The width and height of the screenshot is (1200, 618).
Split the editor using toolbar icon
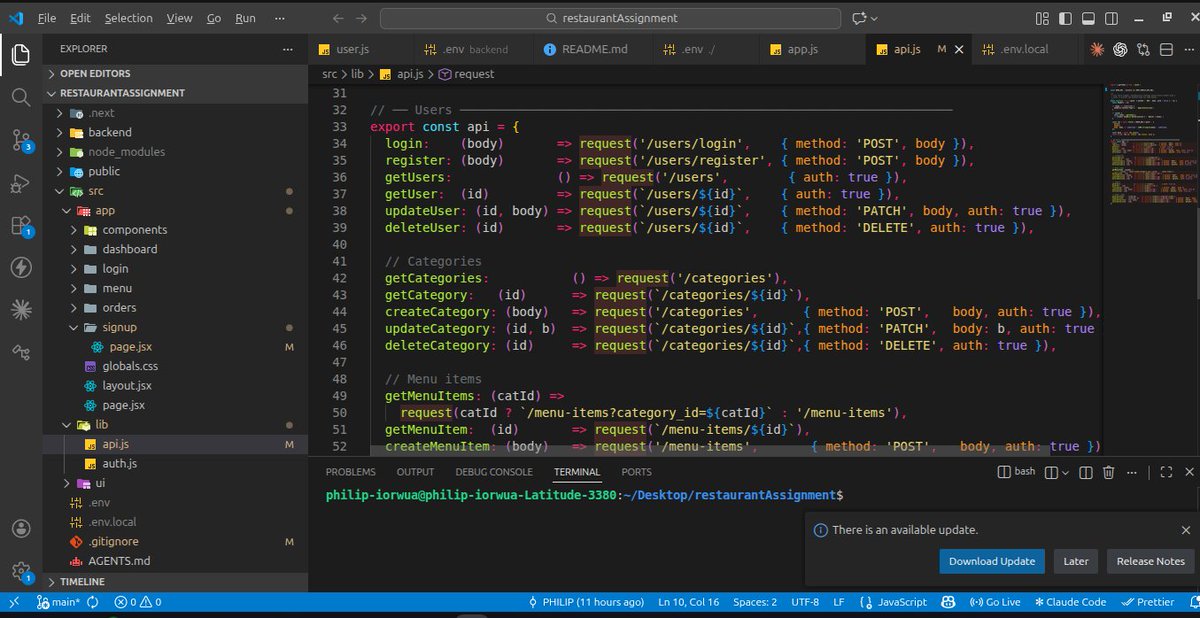pos(1165,49)
